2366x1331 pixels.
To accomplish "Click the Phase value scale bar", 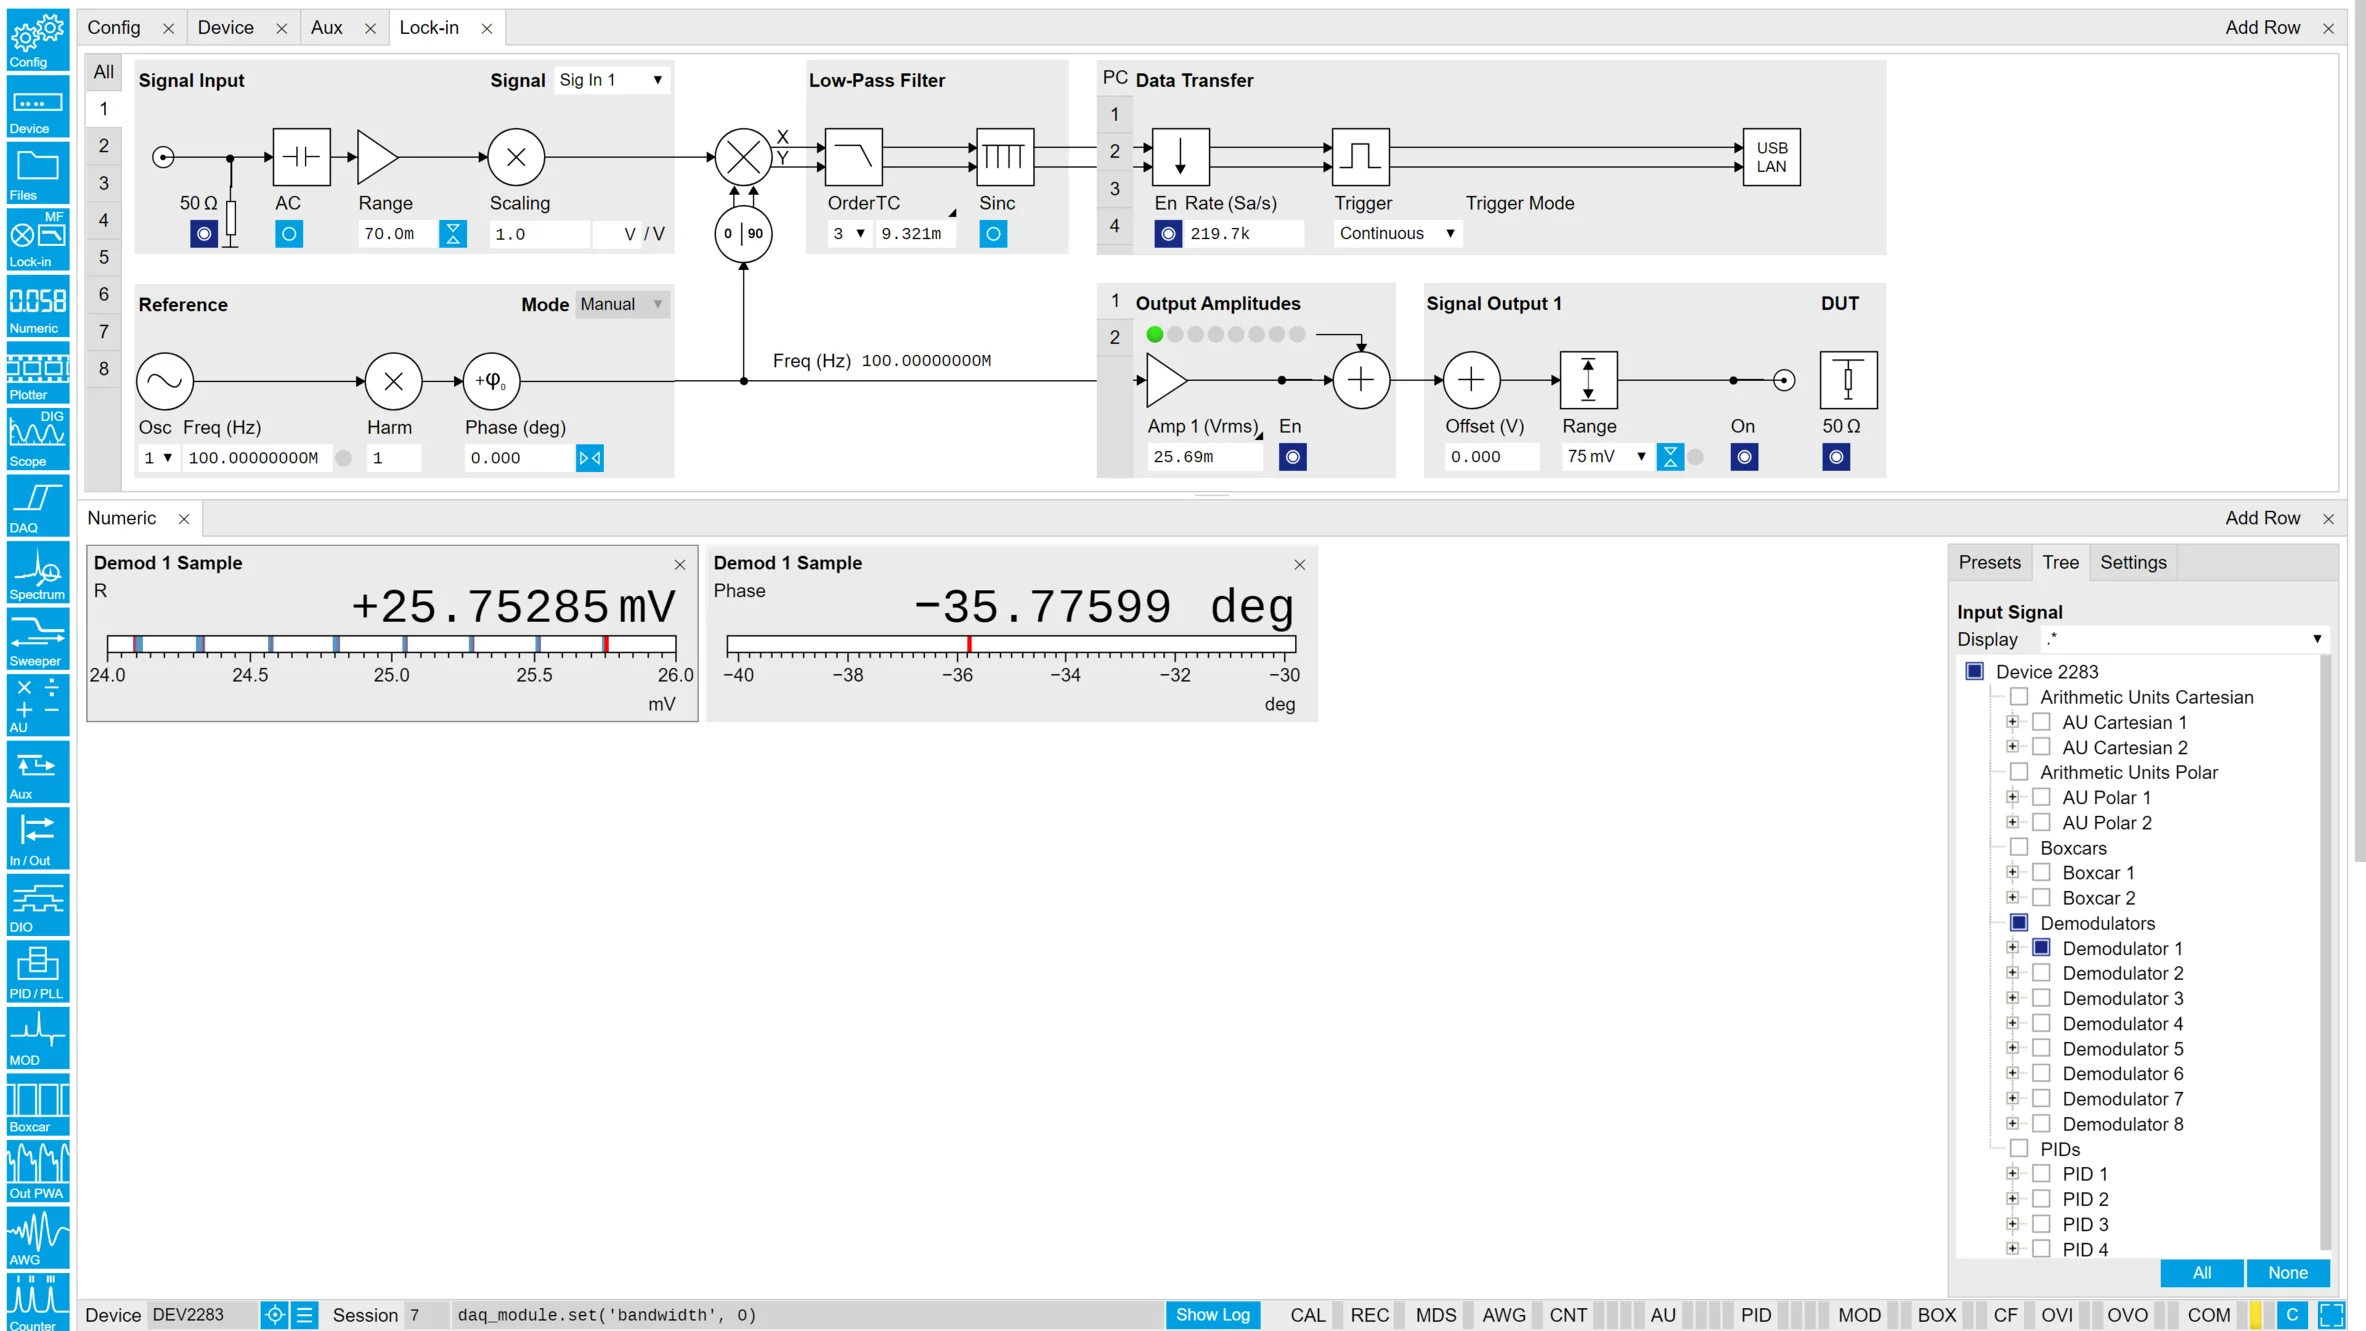I will 1011,645.
